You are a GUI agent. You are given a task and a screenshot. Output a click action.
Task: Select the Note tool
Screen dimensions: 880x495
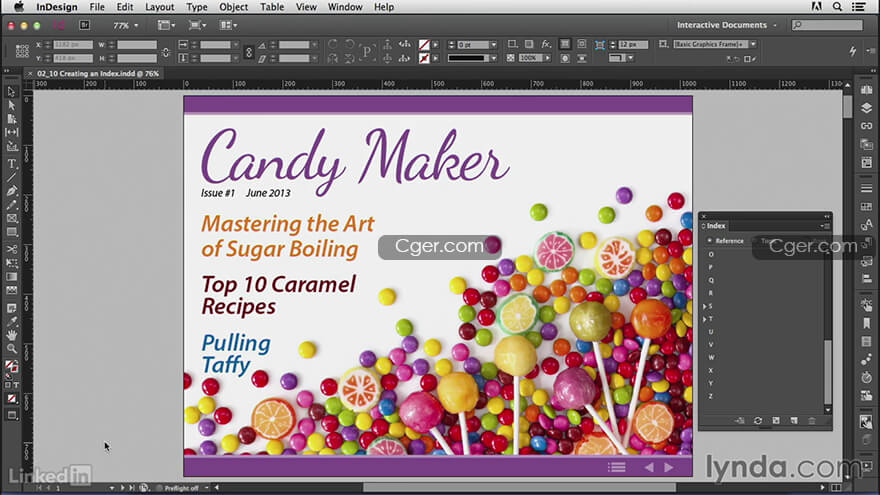click(x=11, y=308)
